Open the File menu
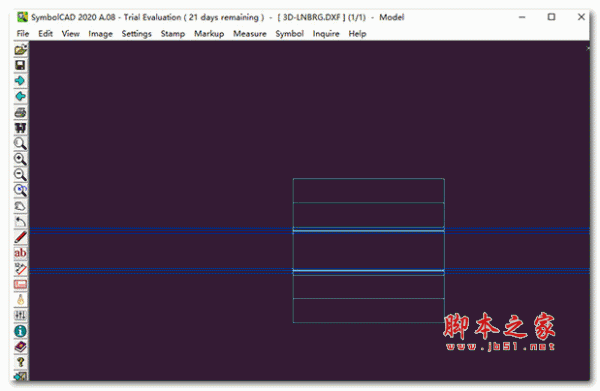Image resolution: width=600 pixels, height=391 pixels. click(23, 34)
